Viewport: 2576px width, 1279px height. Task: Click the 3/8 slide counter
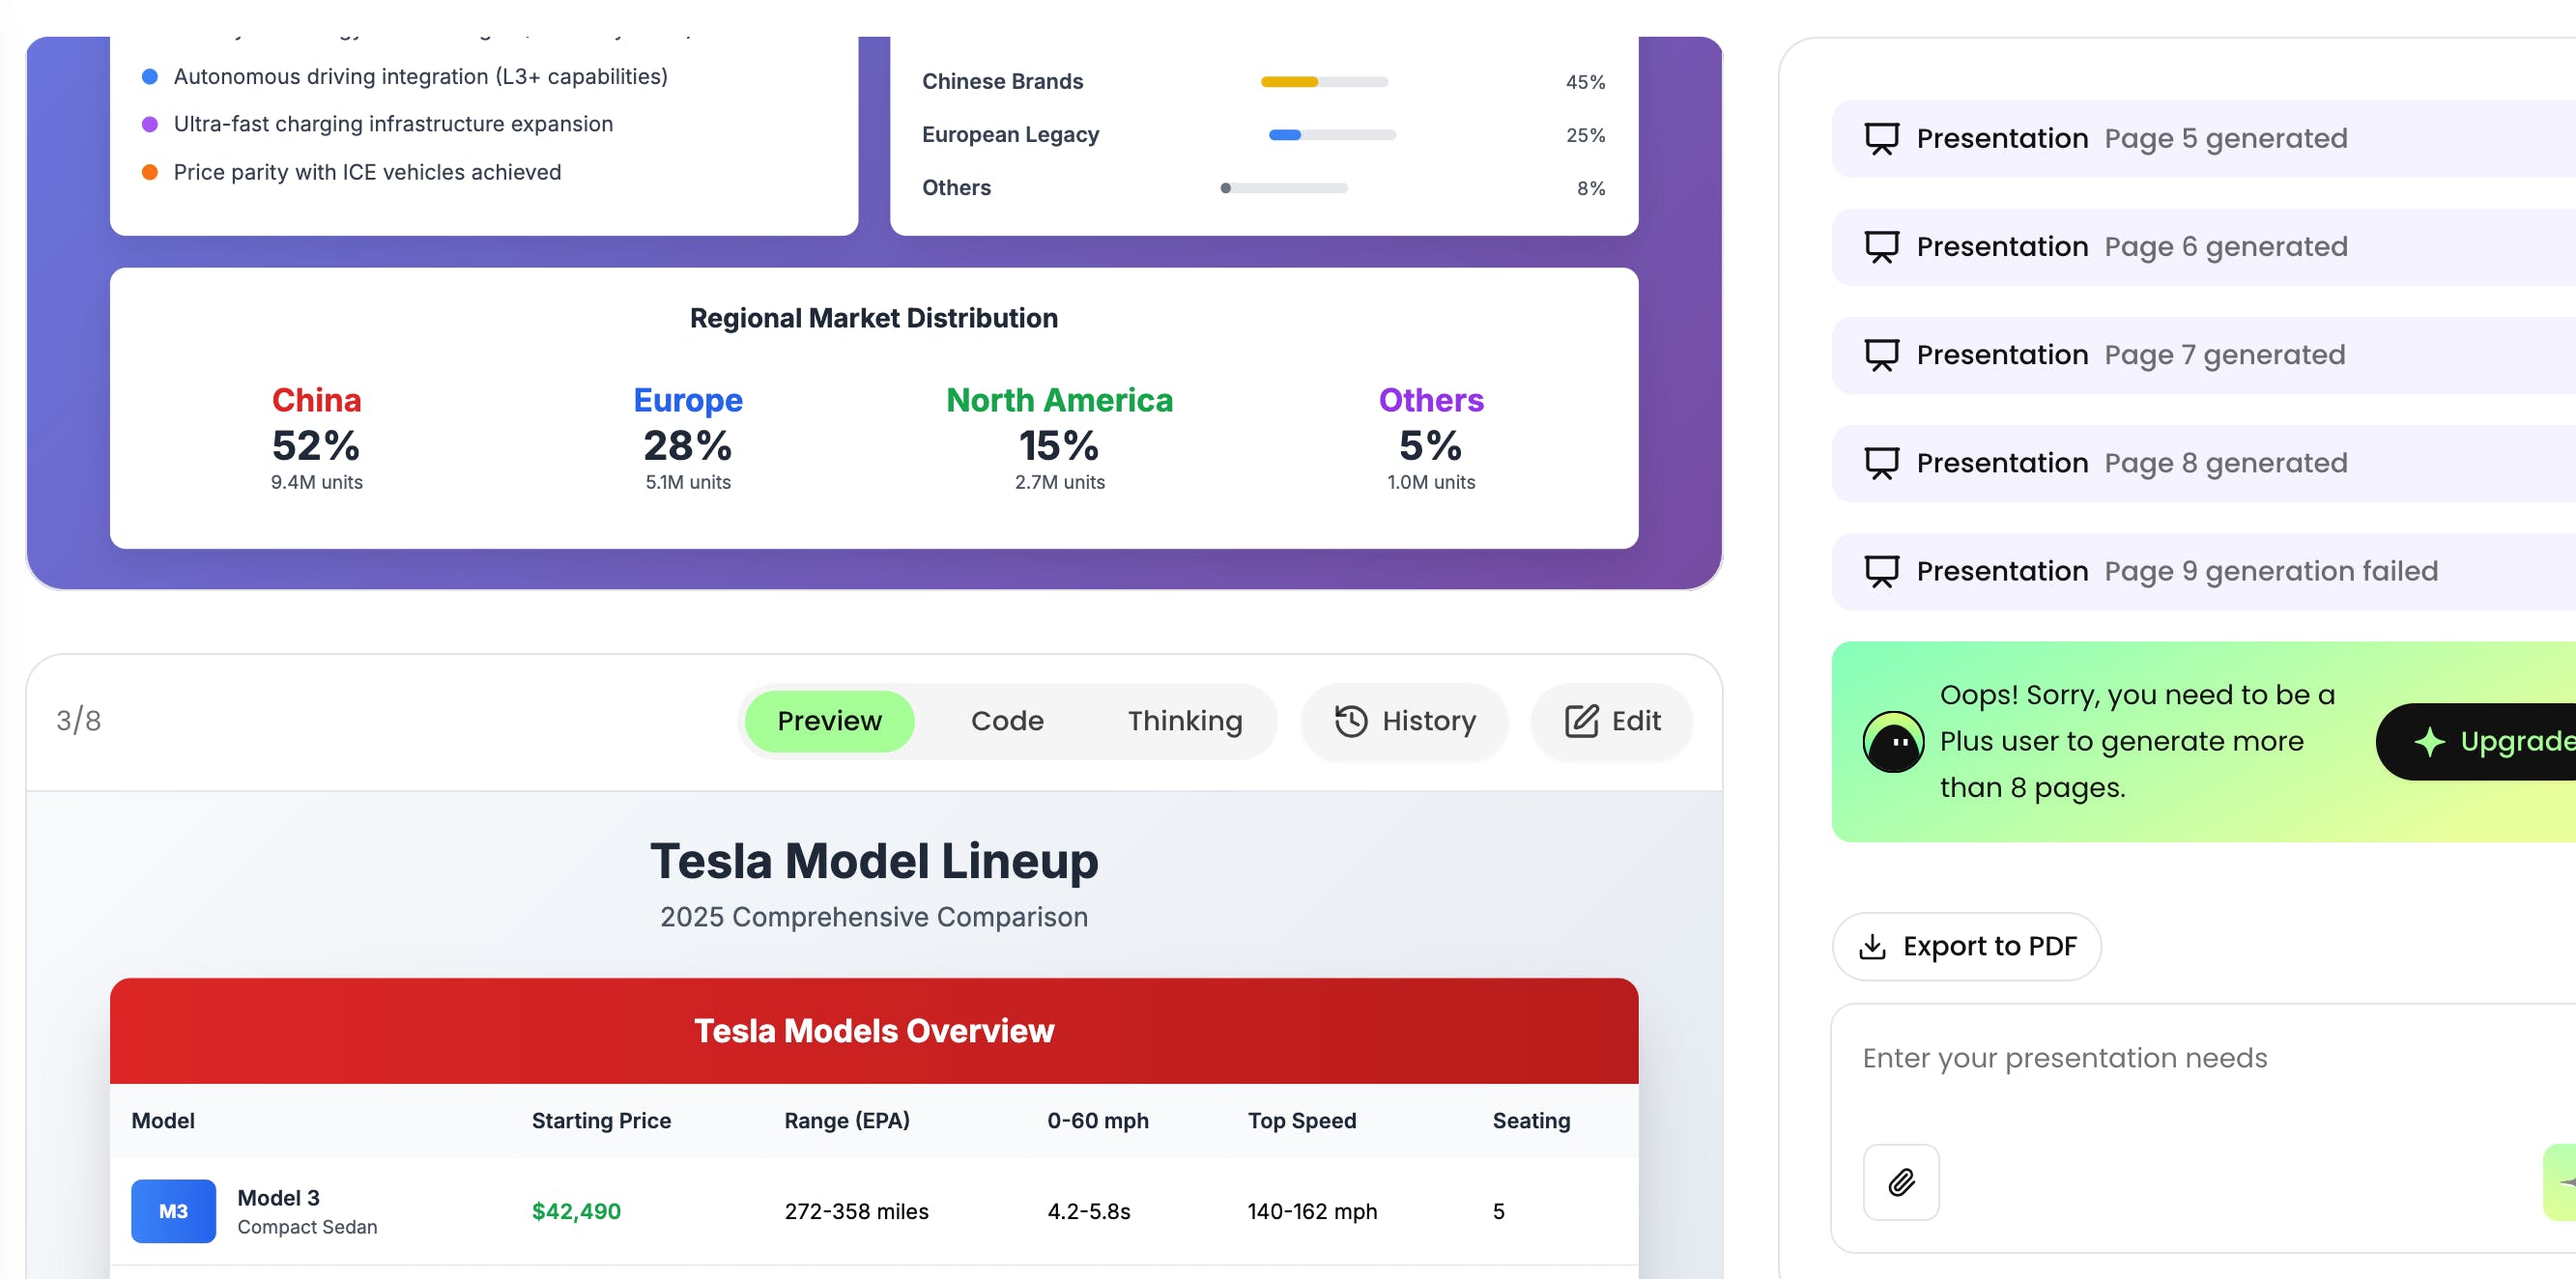coord(78,721)
